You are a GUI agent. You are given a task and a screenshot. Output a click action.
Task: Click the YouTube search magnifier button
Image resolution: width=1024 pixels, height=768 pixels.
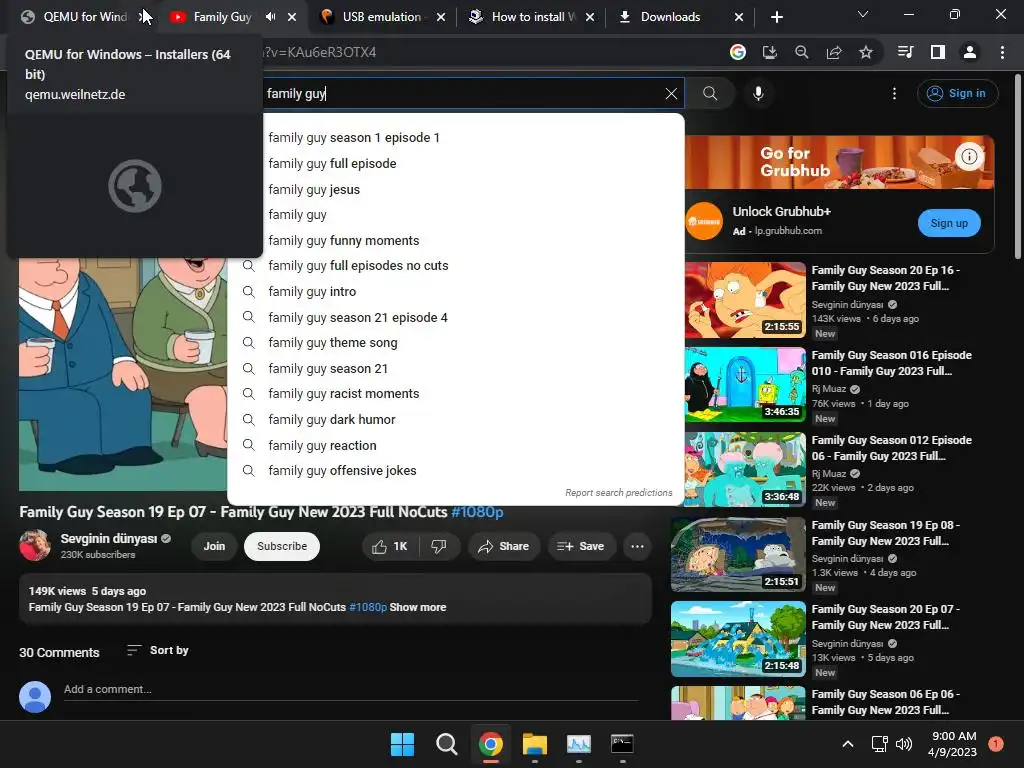pos(710,93)
